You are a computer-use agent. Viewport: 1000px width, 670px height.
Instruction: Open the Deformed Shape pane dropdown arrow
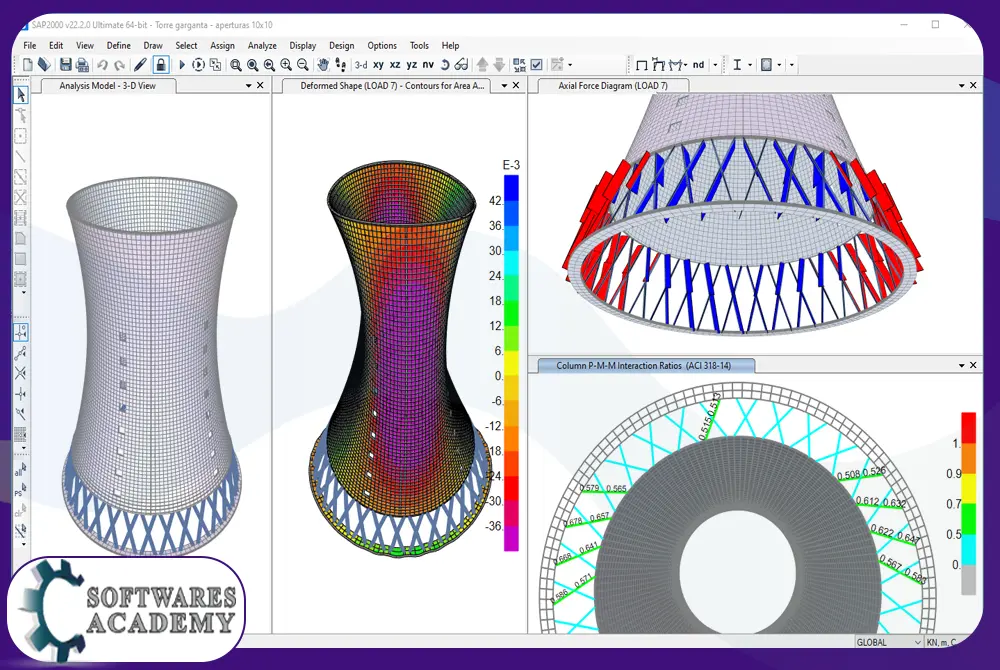coord(504,85)
